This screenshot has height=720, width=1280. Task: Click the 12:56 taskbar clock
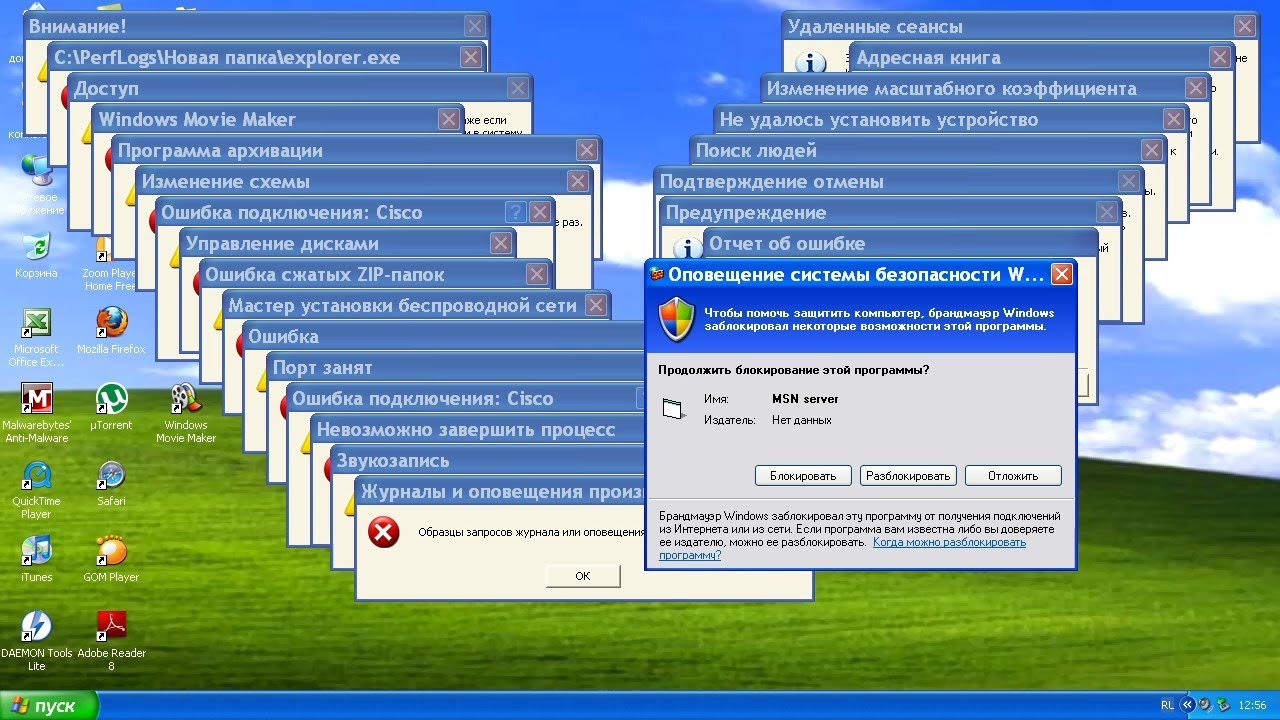(1252, 705)
